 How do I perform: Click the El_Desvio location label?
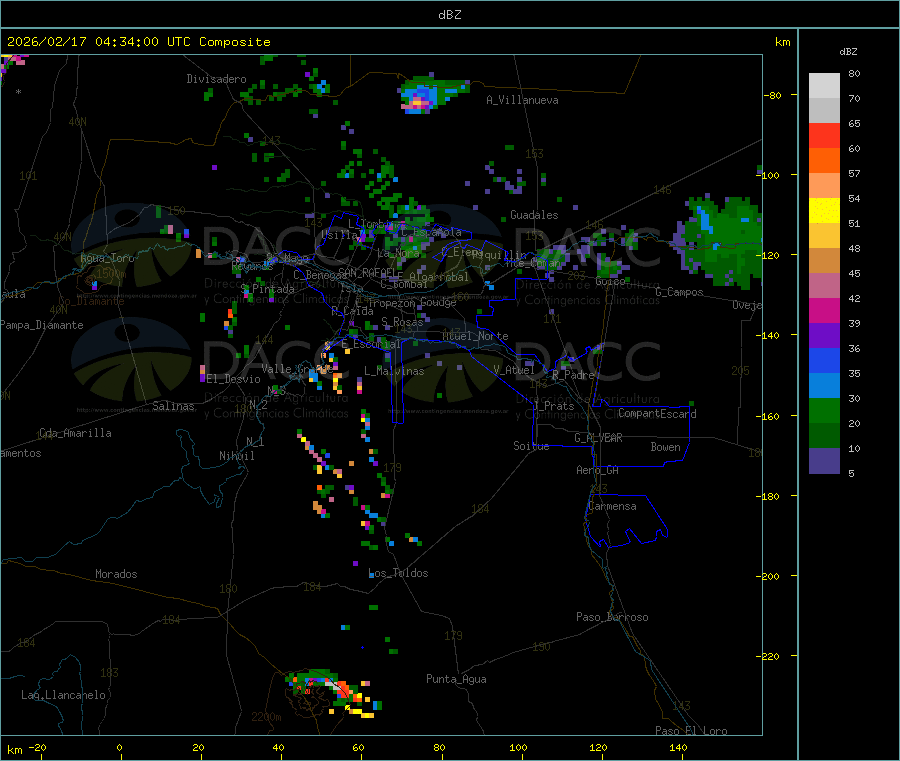click(233, 379)
